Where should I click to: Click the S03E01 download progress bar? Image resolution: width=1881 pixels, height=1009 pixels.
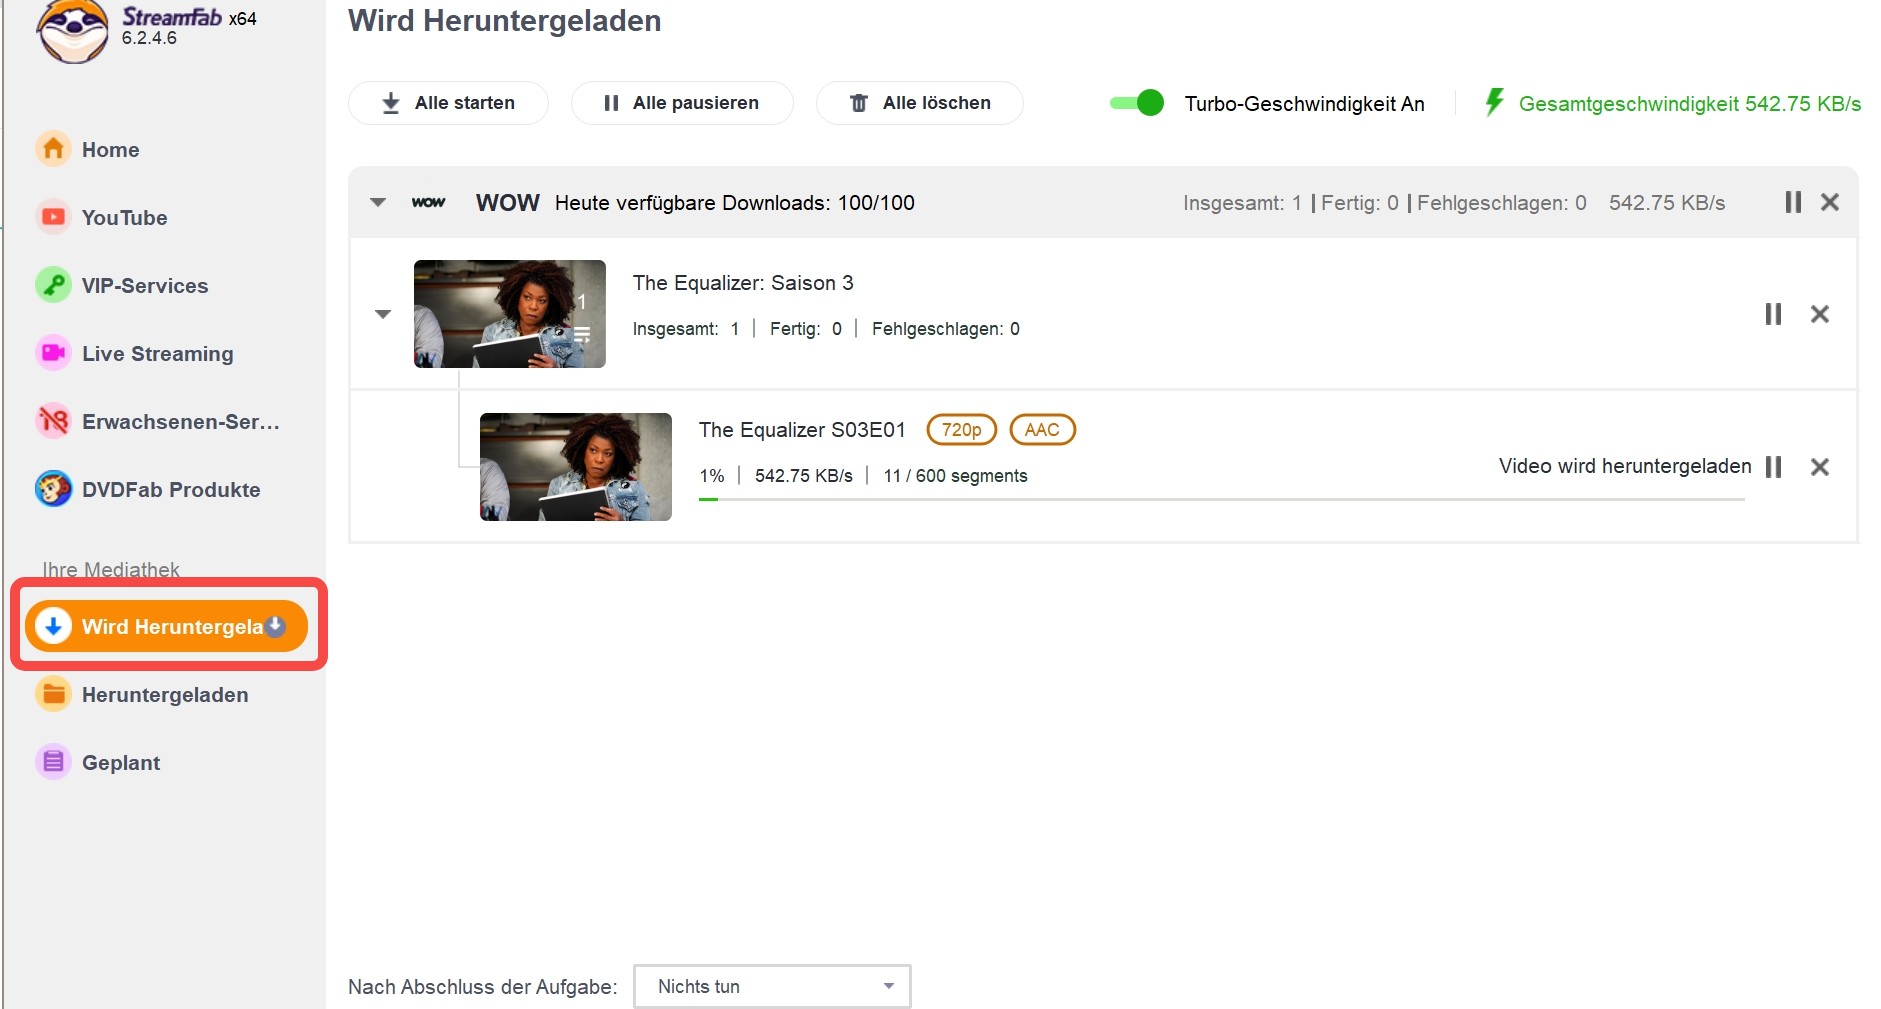coord(1222,499)
